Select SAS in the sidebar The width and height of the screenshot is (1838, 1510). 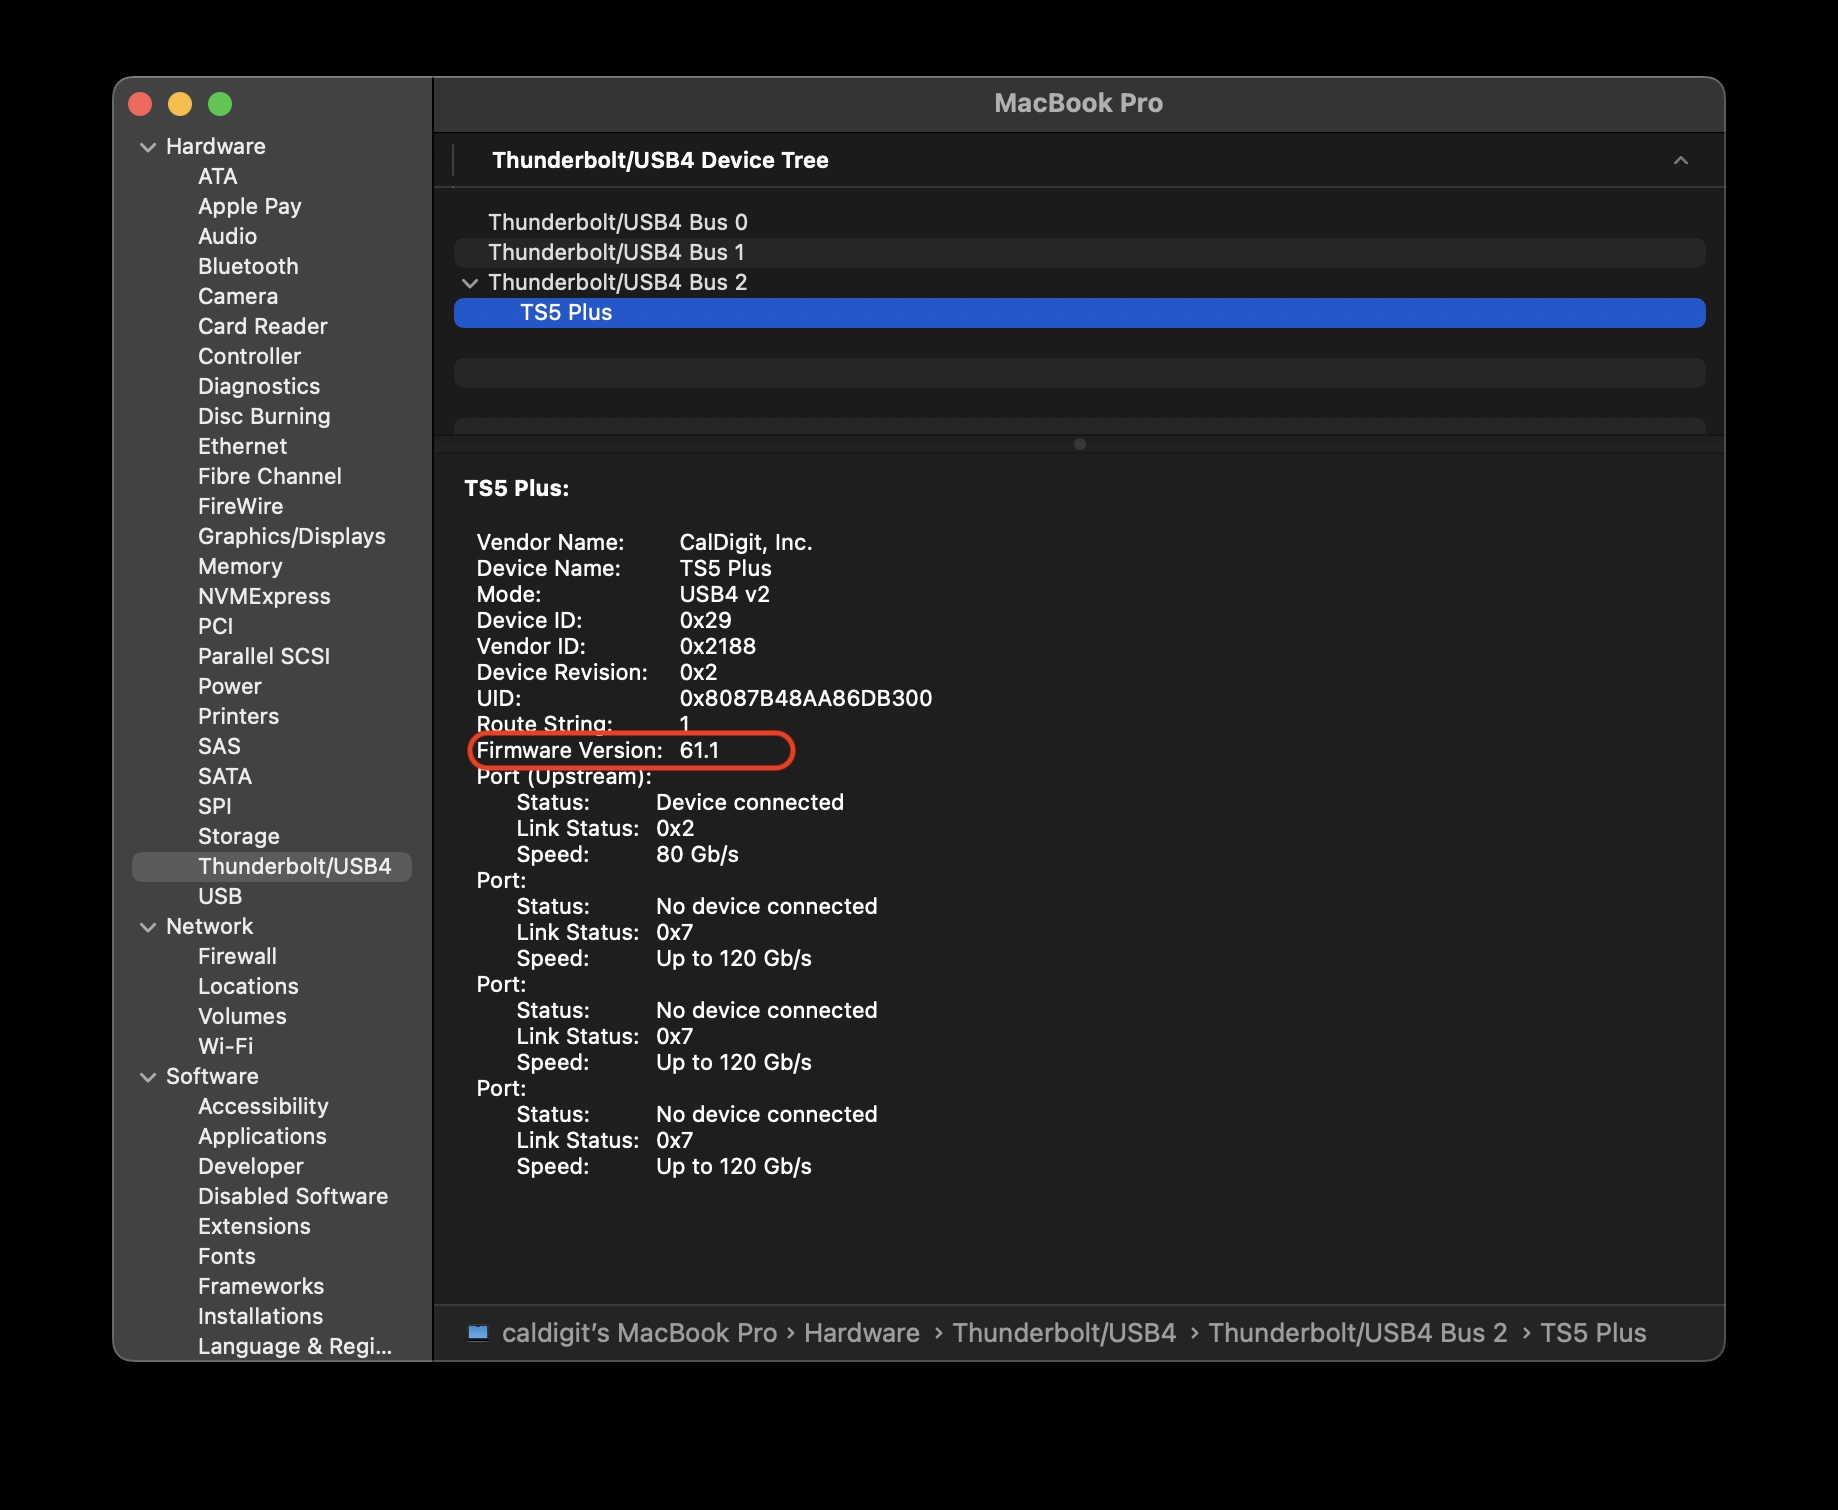click(219, 746)
